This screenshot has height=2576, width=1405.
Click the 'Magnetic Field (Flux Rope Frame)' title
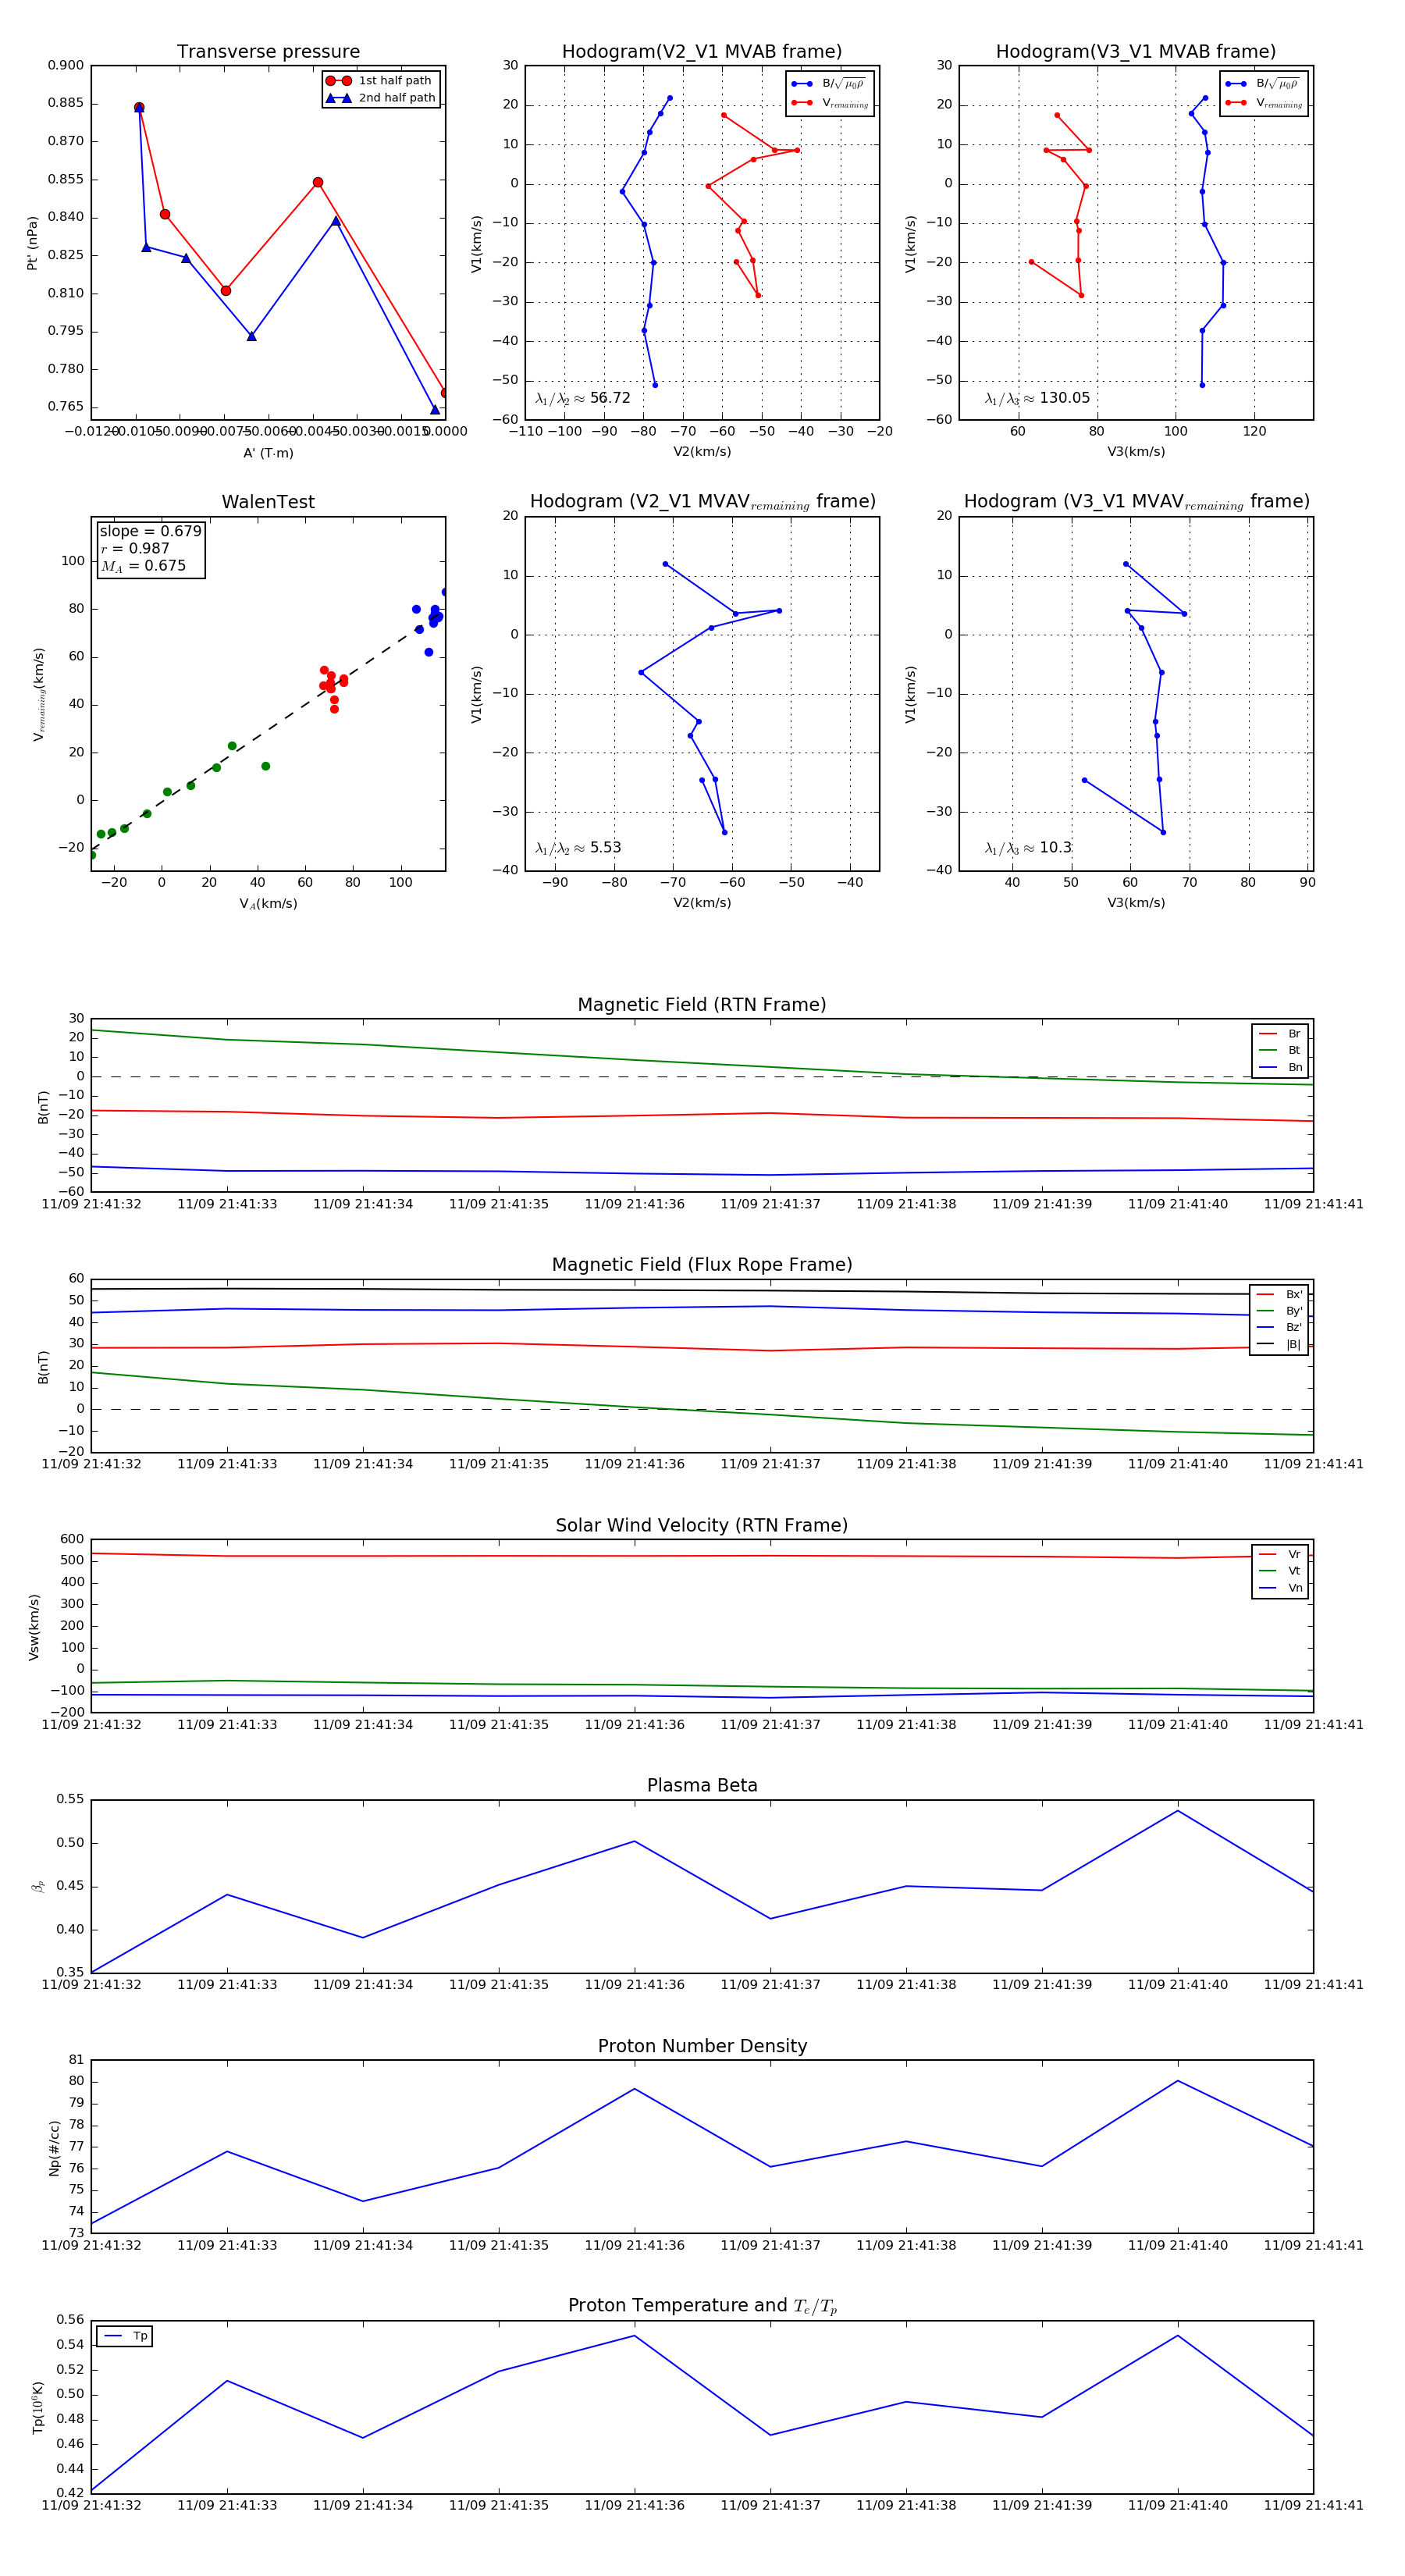pyautogui.click(x=702, y=1265)
